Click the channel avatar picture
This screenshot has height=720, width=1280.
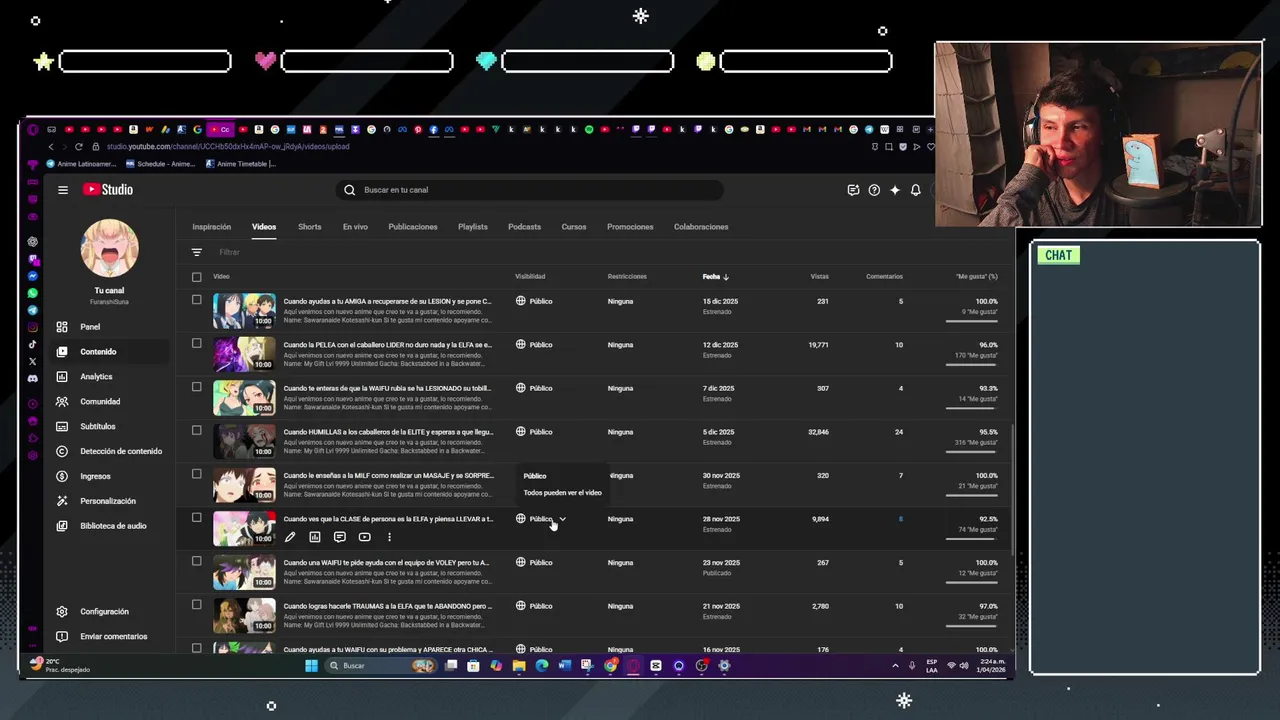[110, 248]
